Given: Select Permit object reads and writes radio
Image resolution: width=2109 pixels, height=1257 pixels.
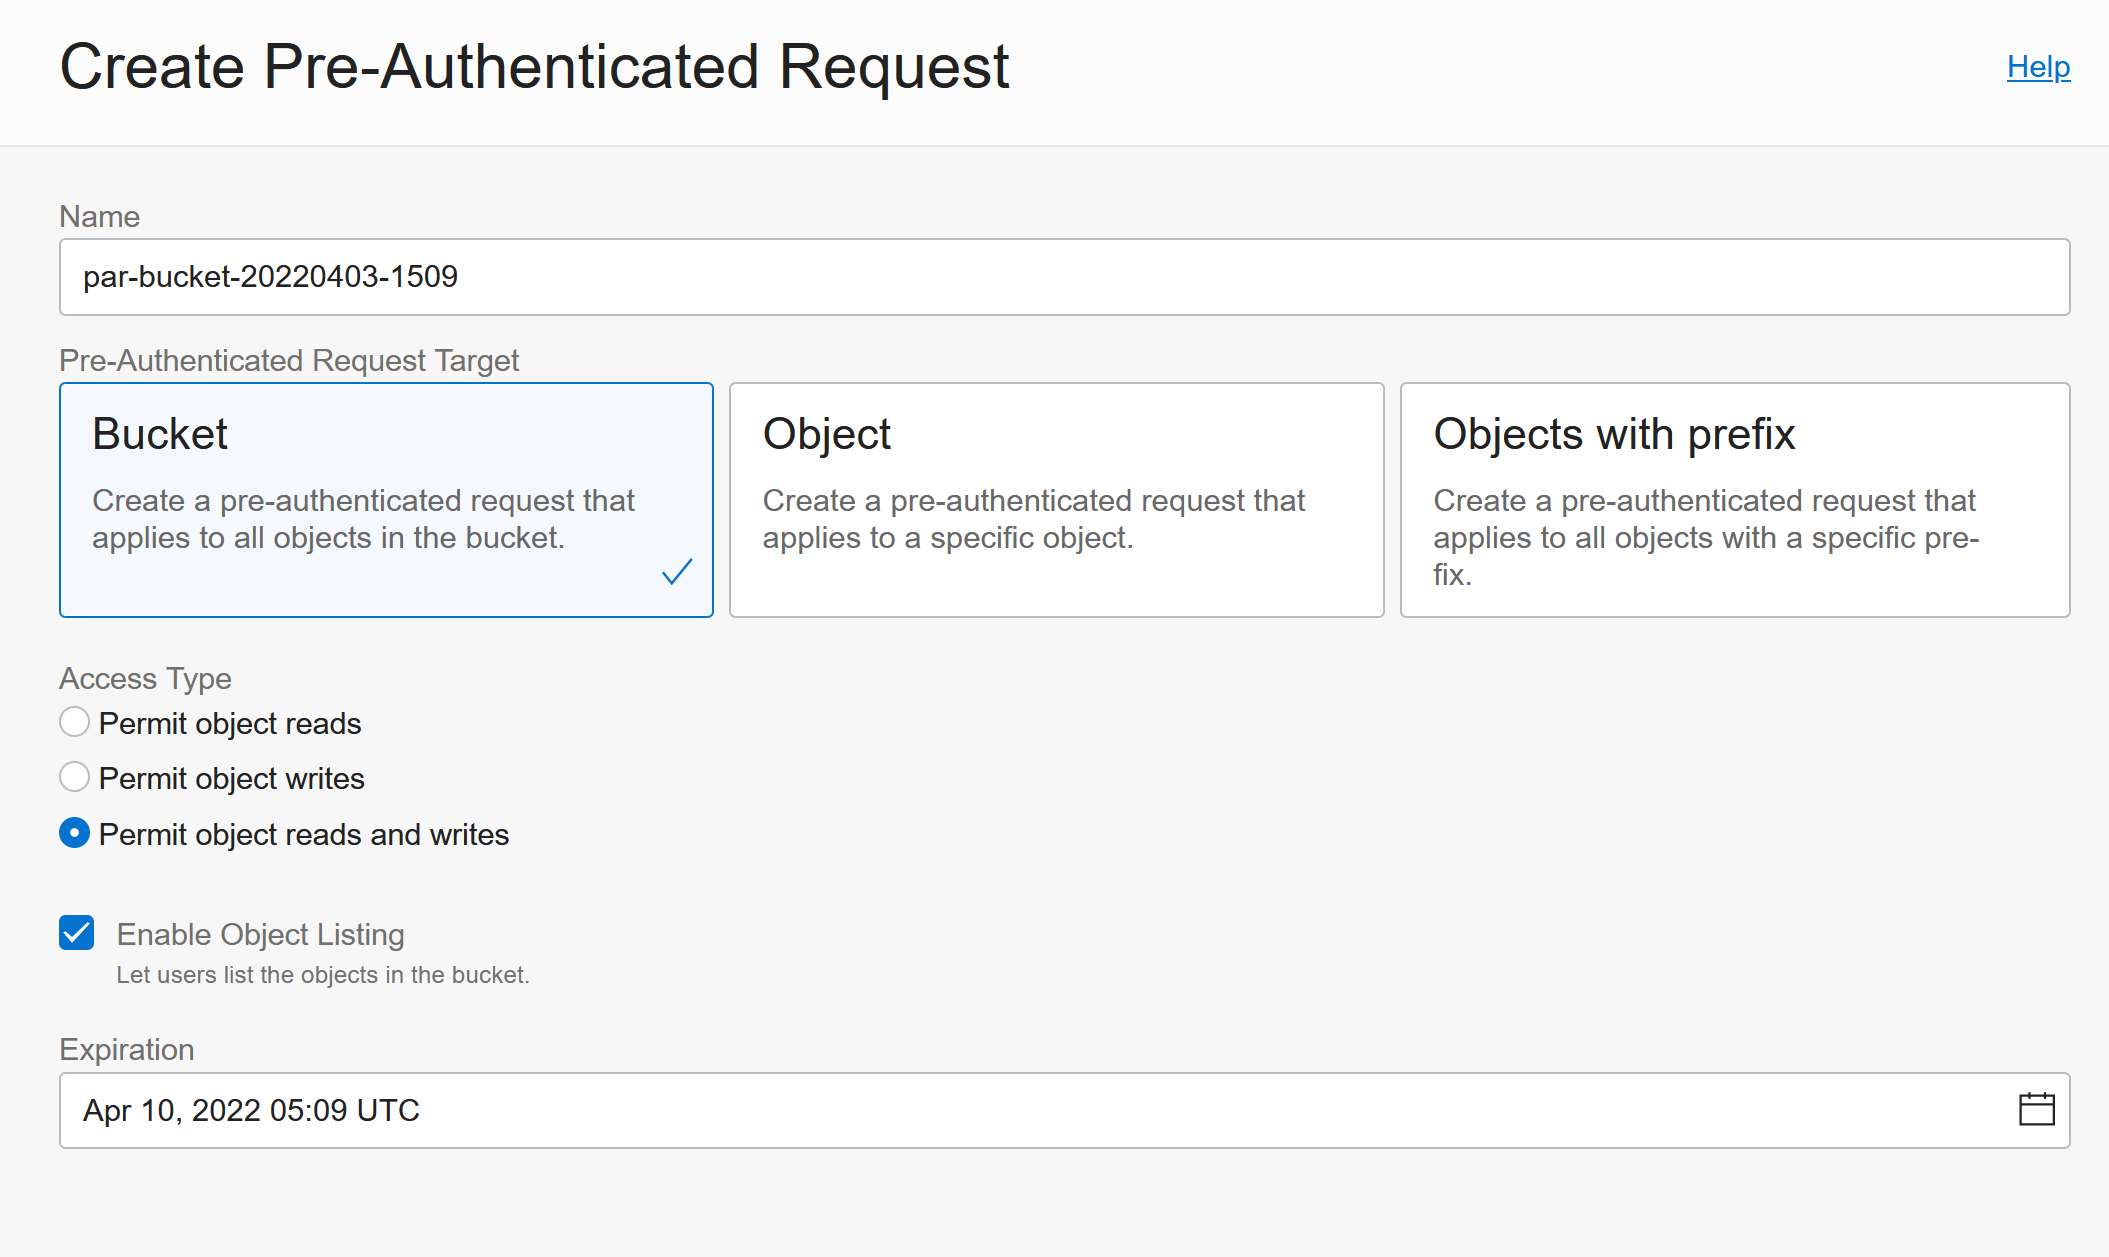Looking at the screenshot, I should (75, 833).
